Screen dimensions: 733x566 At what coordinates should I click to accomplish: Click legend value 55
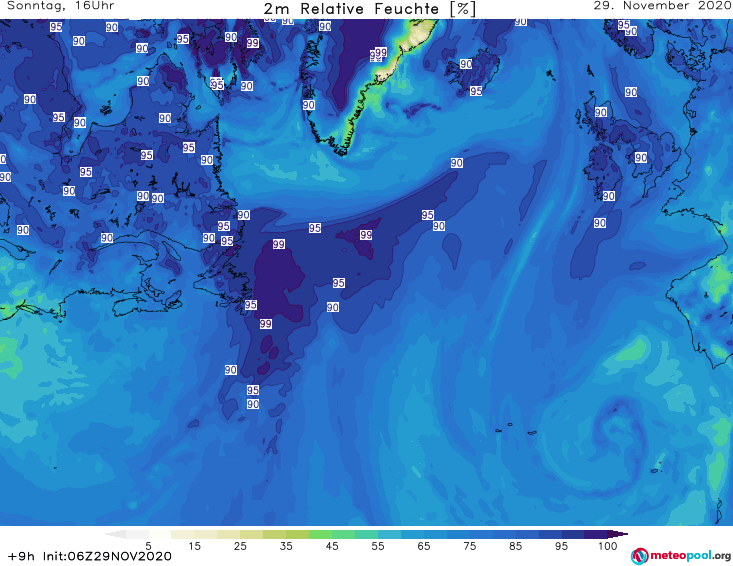click(x=377, y=546)
